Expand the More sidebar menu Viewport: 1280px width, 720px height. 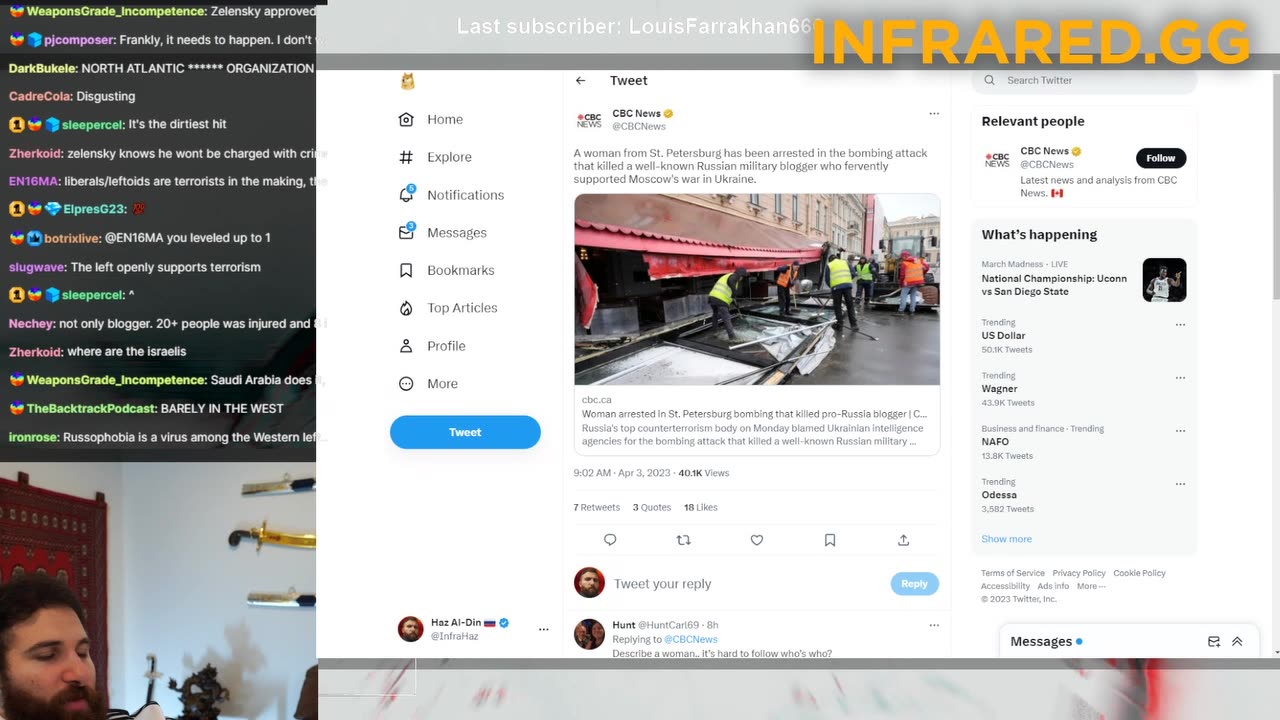coord(442,384)
